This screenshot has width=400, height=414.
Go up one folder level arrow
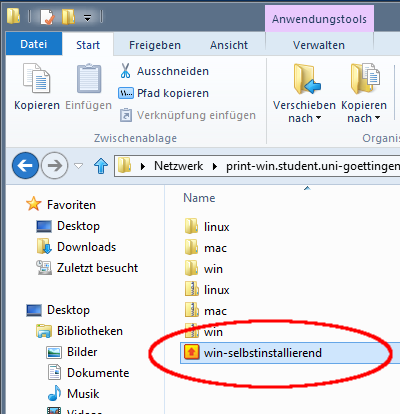click(x=101, y=166)
